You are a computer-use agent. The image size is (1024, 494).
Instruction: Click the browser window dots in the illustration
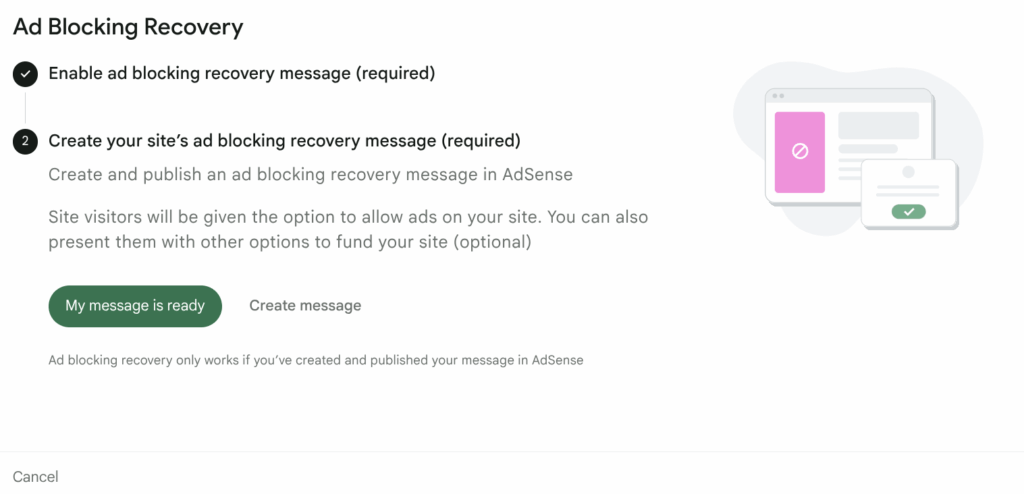coord(776,96)
